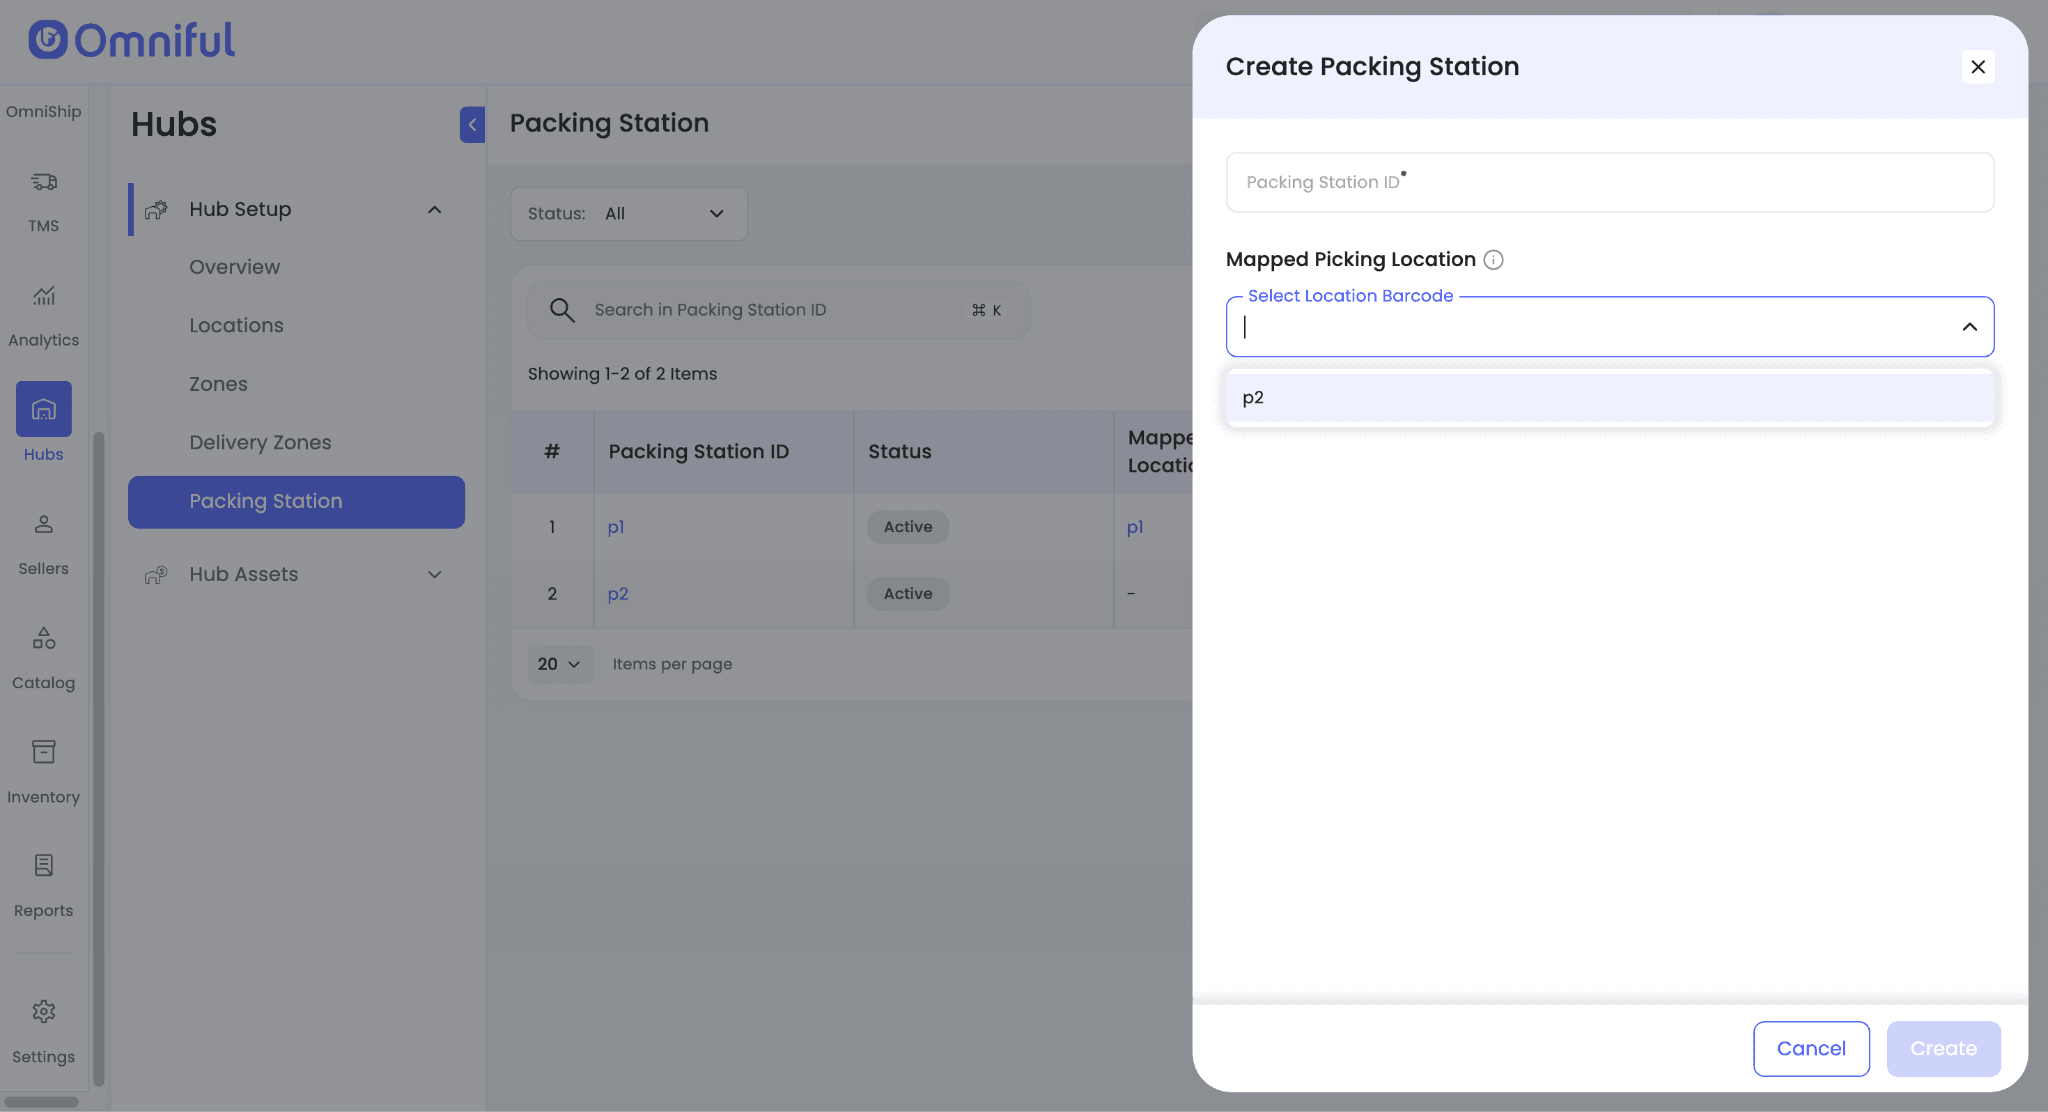Open the Reports document icon
The image size is (2048, 1112).
[43, 866]
